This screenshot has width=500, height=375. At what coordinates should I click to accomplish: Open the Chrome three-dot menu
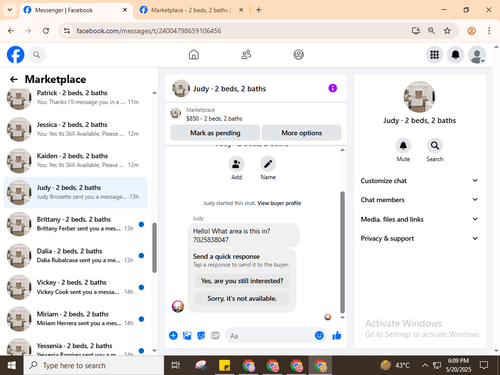pos(489,31)
